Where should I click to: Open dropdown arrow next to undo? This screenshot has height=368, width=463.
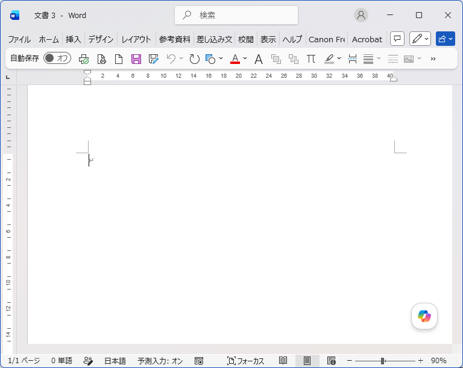click(x=181, y=59)
